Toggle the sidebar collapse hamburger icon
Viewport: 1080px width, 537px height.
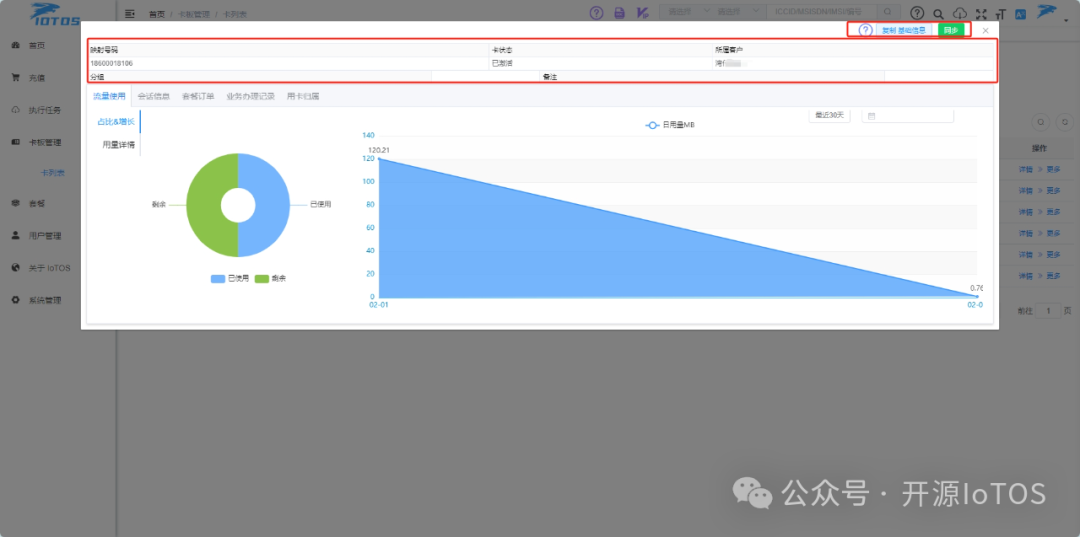tap(129, 13)
